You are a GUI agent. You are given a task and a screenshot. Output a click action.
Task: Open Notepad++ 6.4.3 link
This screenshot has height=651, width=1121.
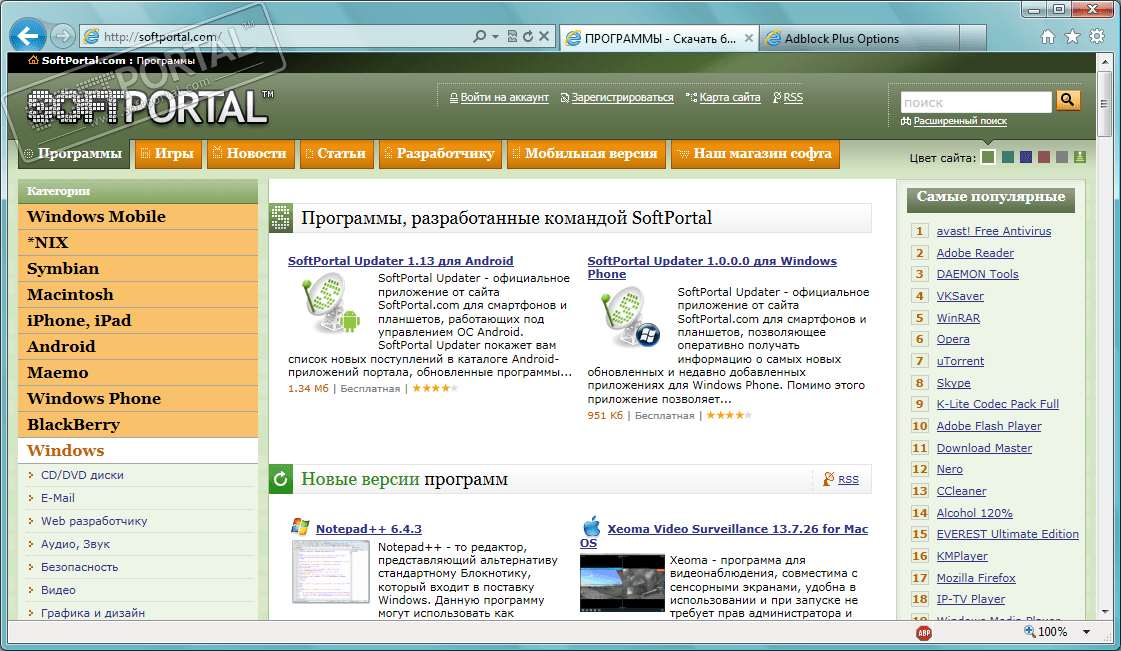tap(369, 530)
